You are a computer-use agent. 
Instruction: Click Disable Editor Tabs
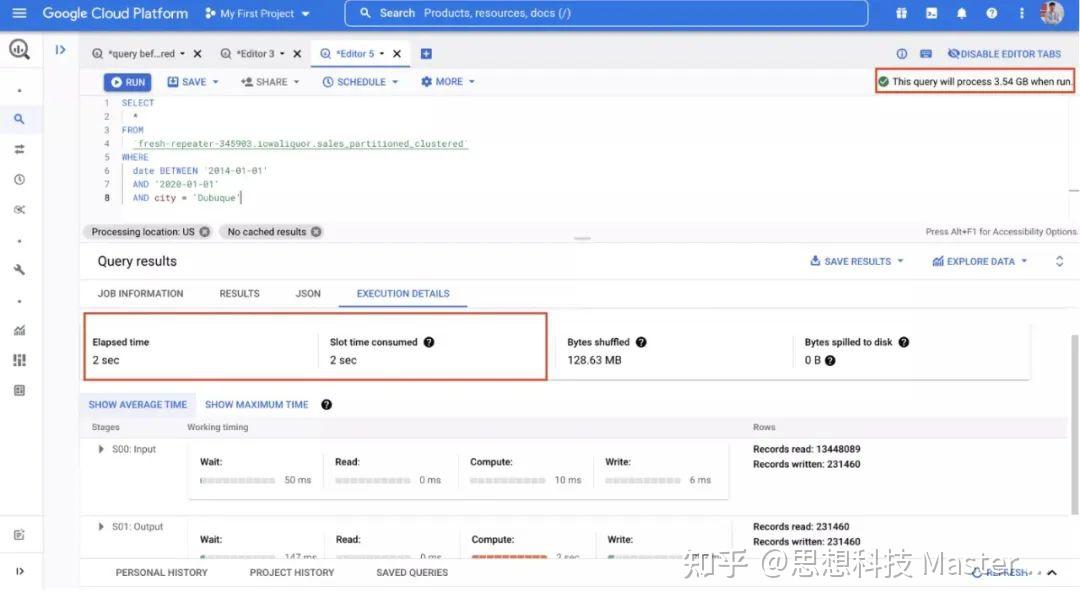tap(1004, 54)
